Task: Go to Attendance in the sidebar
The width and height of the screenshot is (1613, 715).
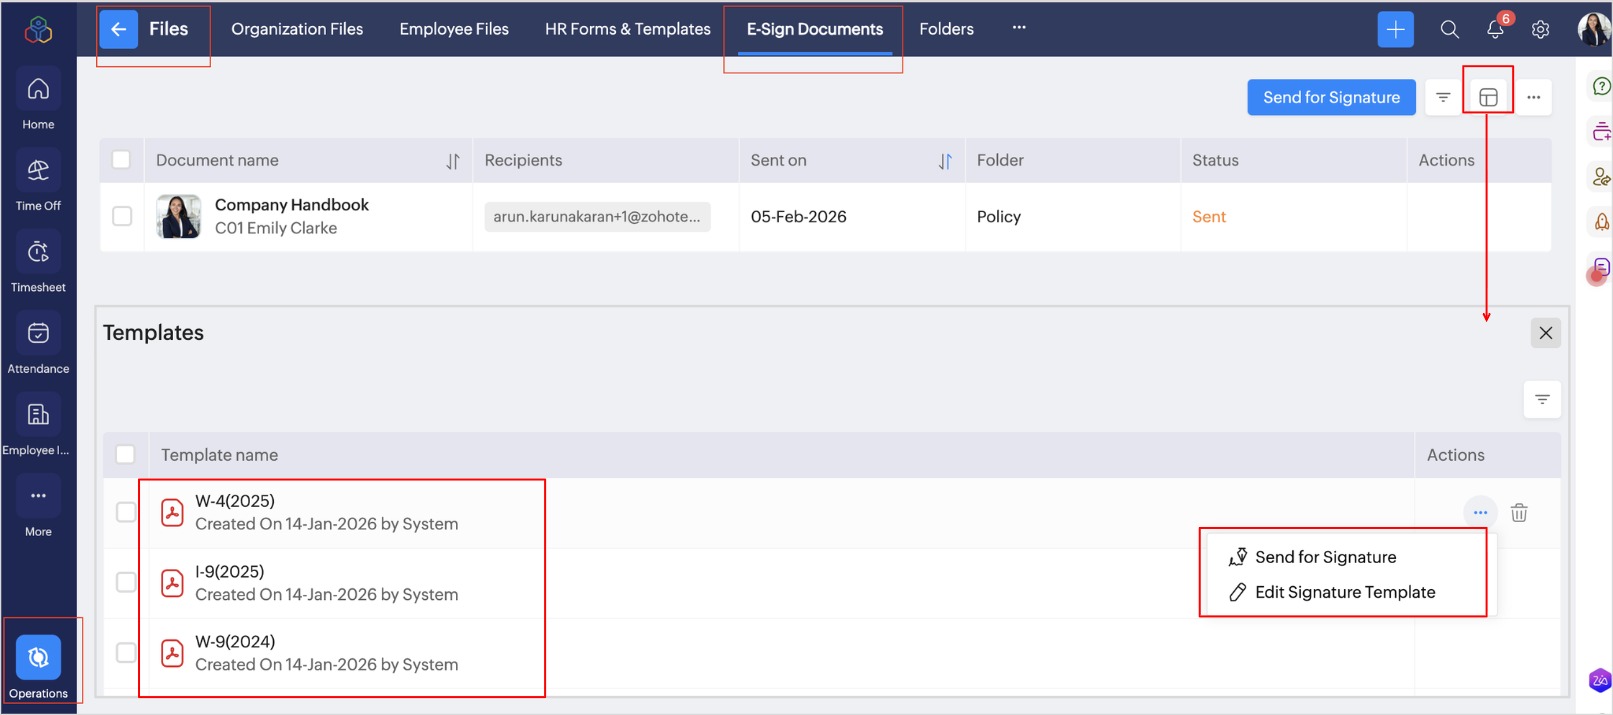Action: coord(38,344)
